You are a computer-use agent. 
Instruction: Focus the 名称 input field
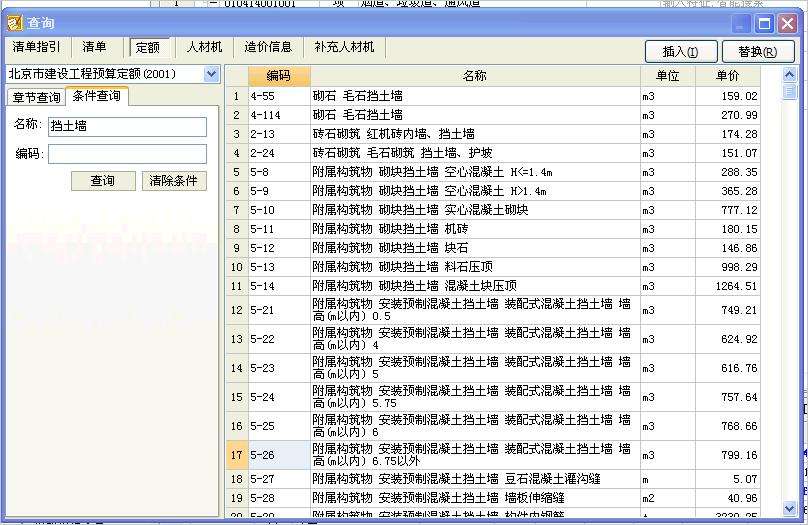(x=127, y=126)
